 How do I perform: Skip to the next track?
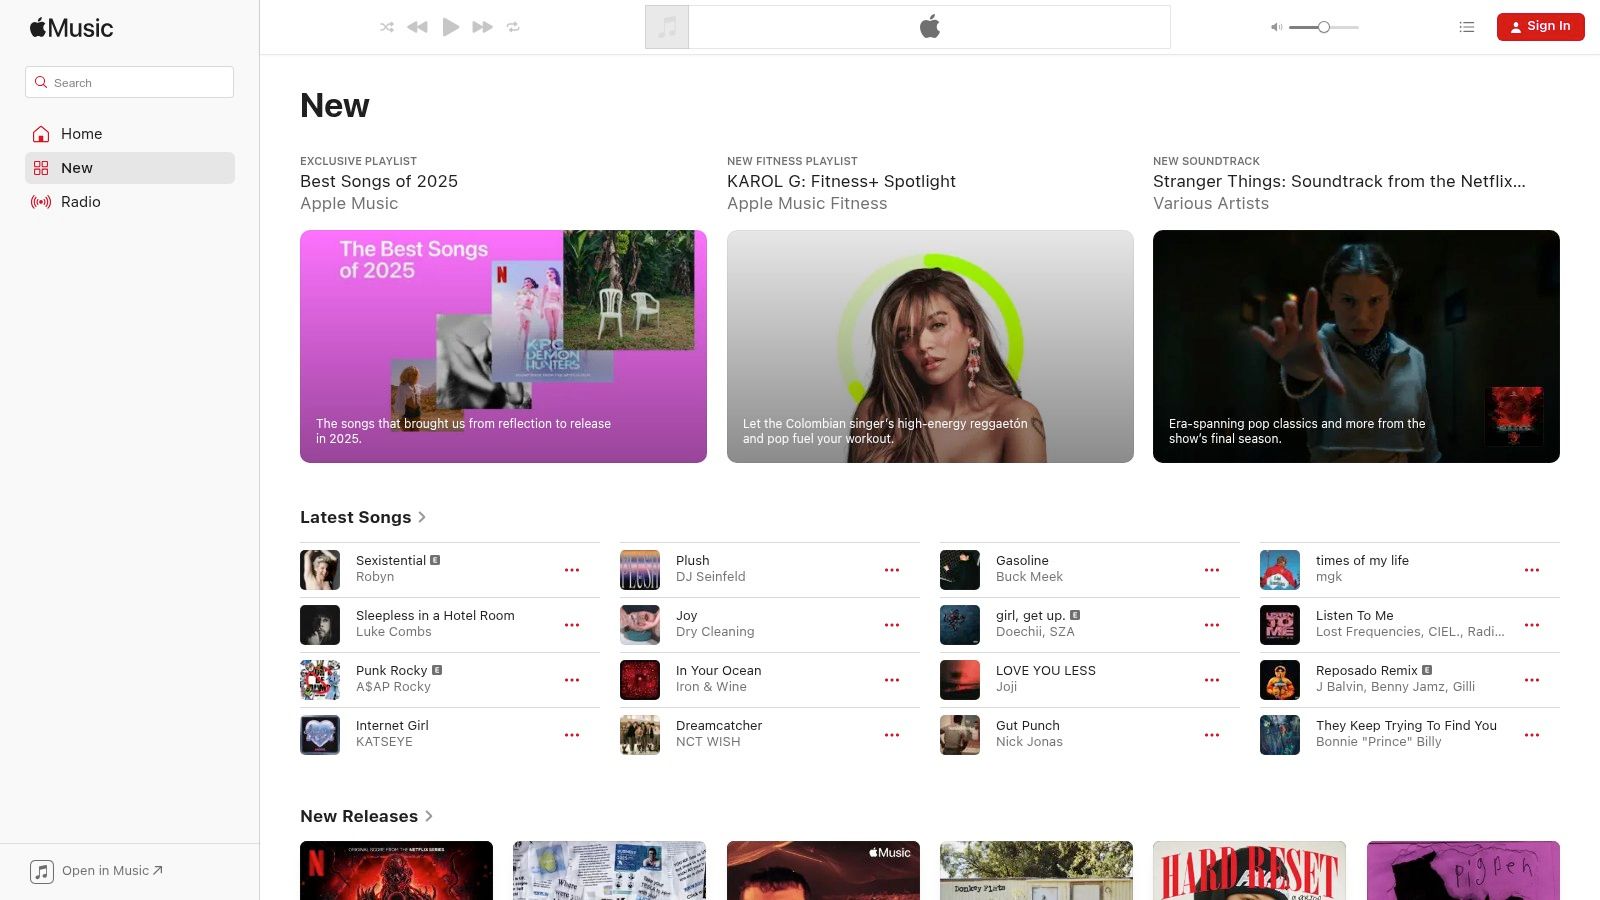point(482,27)
